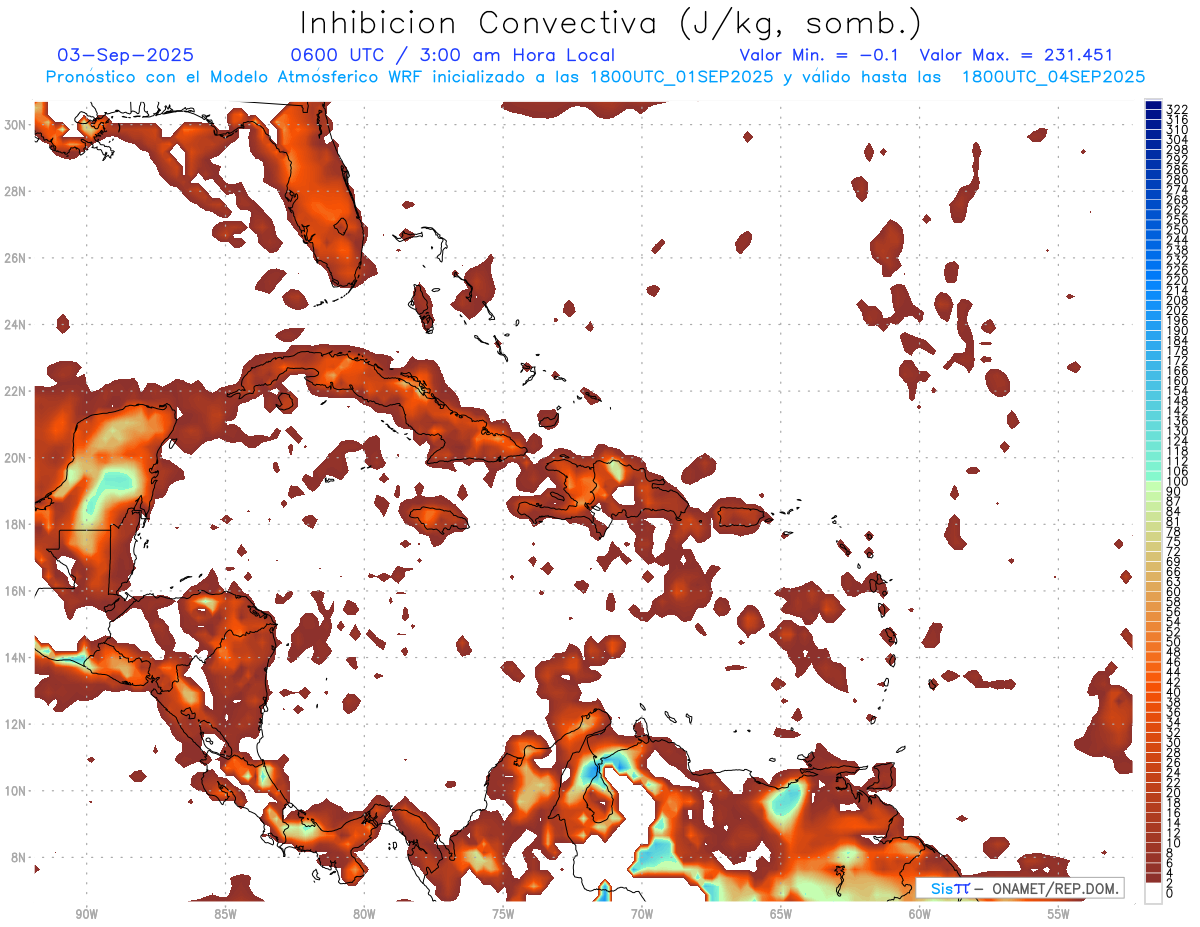This screenshot has width=1200, height=927.
Task: Click the '85W' longitude label
Action: [x=225, y=914]
